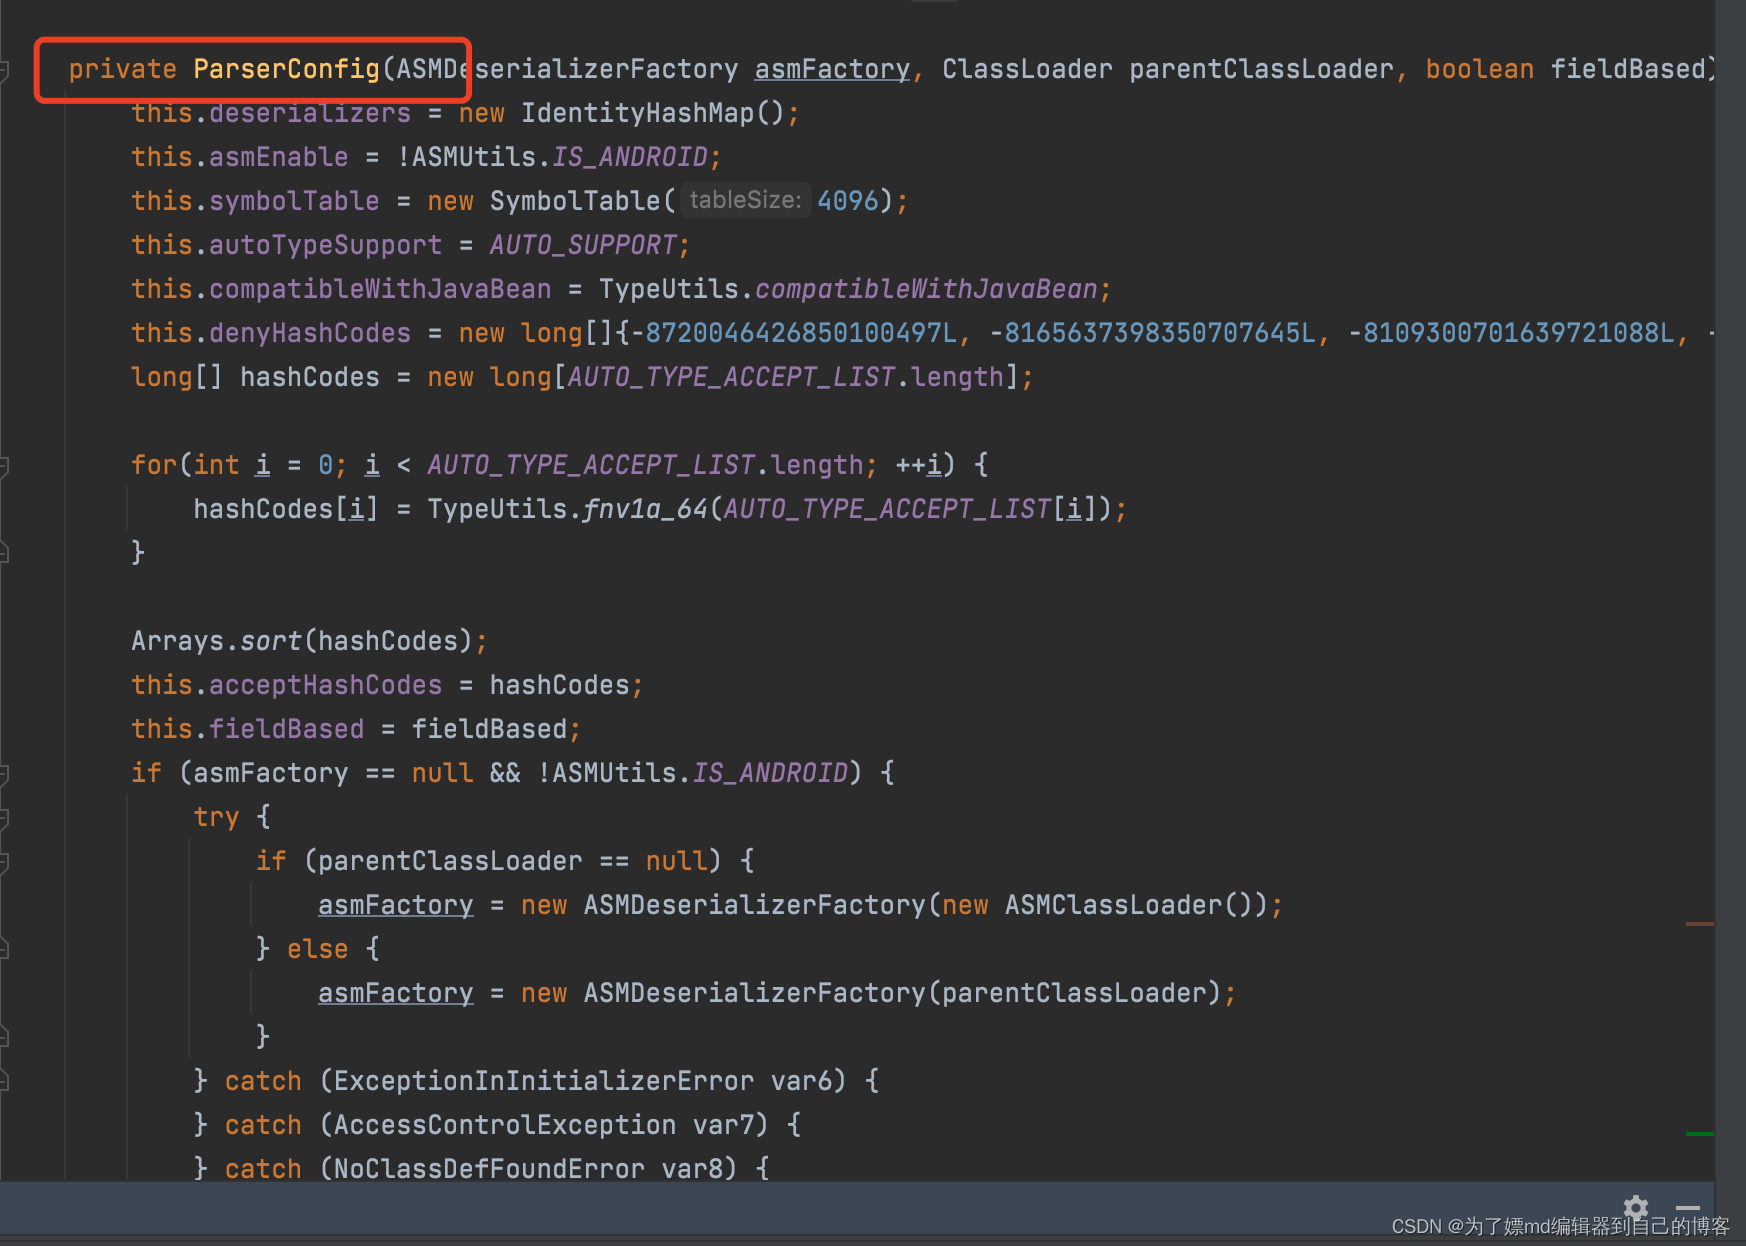Place cursor on the ParserConfig constructor name
This screenshot has height=1246, width=1746.
[x=286, y=69]
